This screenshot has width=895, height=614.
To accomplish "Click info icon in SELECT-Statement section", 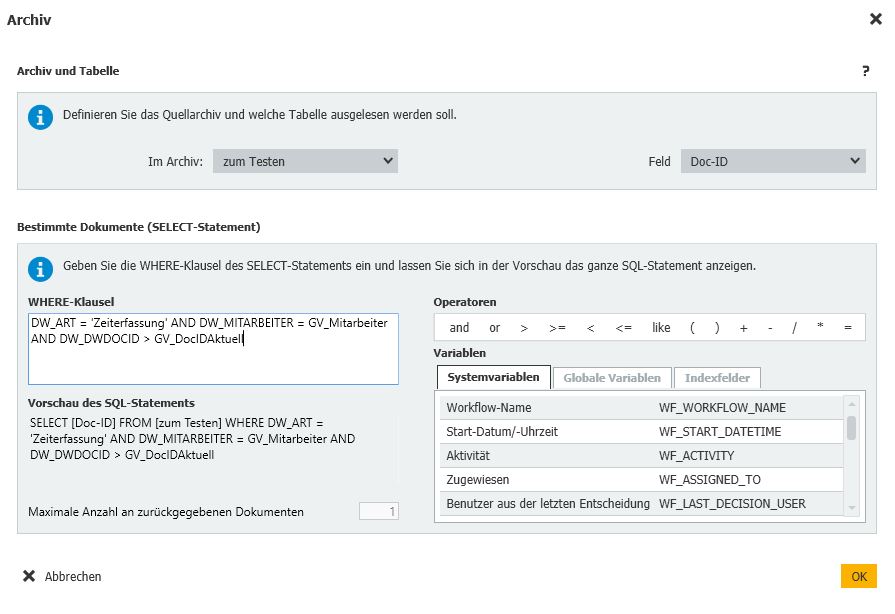I will coord(40,268).
